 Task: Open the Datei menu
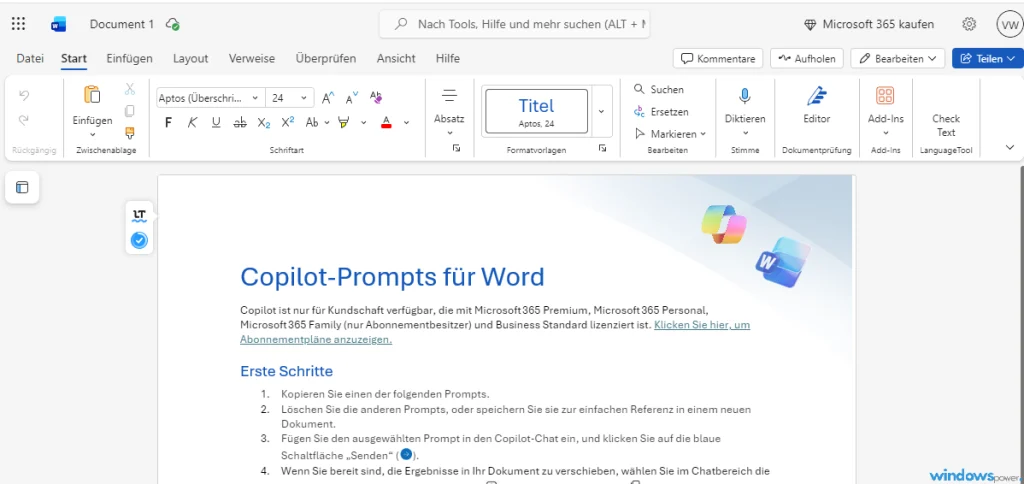pyautogui.click(x=30, y=58)
